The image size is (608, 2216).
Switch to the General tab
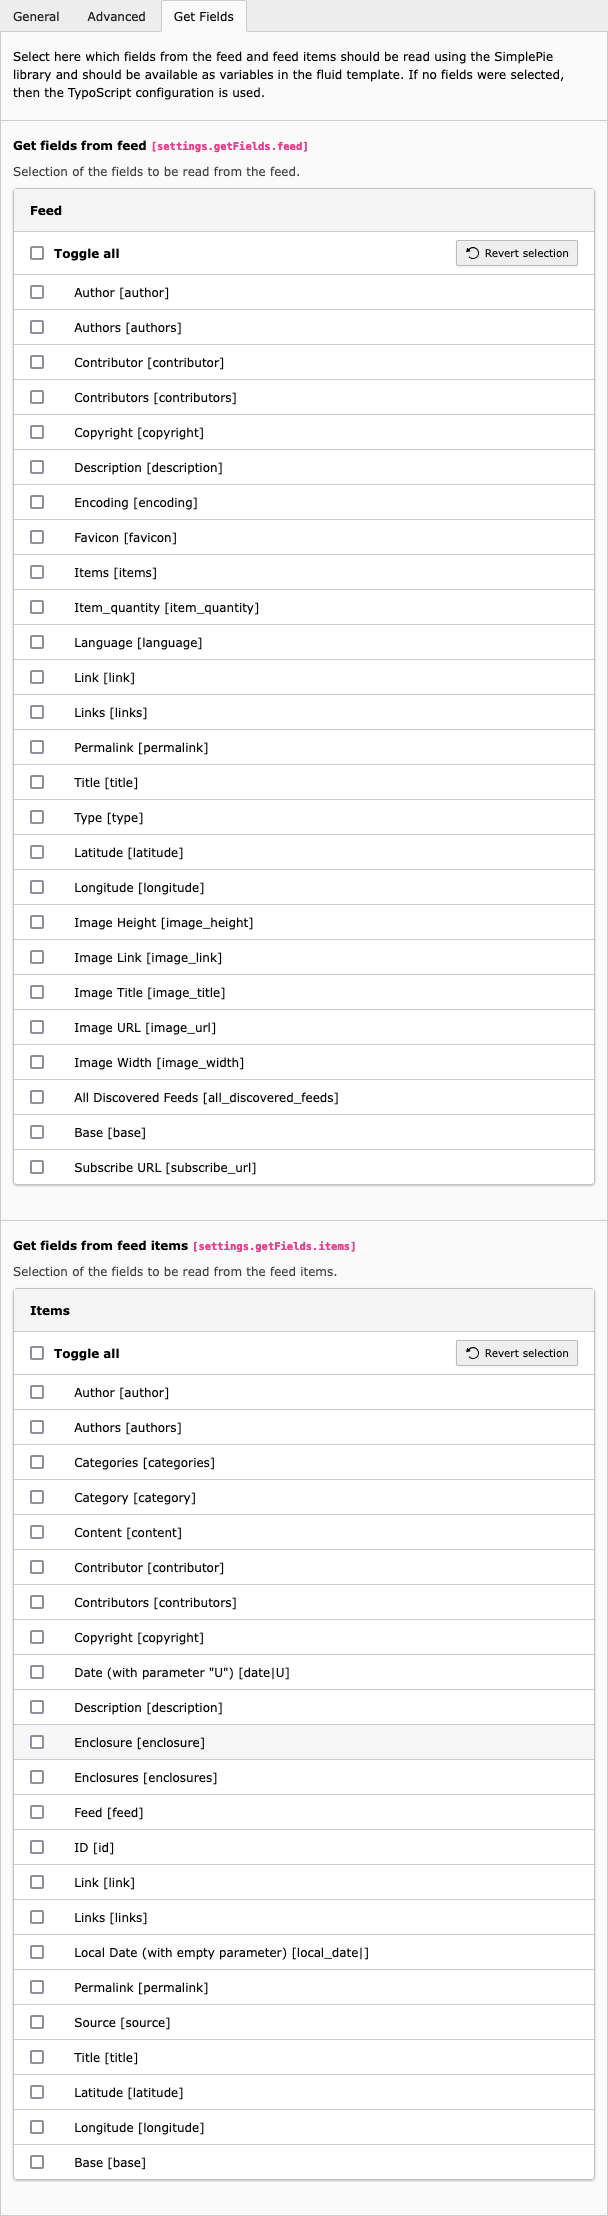pos(36,16)
